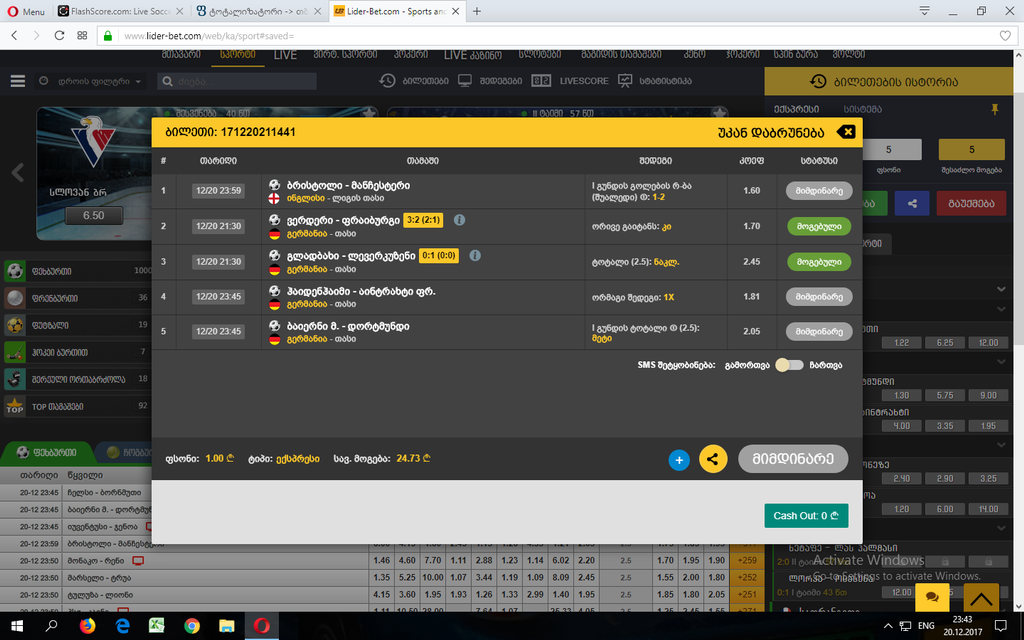Select the 3.35 odds in right panel
The image size is (1024, 640).
pos(945,426)
